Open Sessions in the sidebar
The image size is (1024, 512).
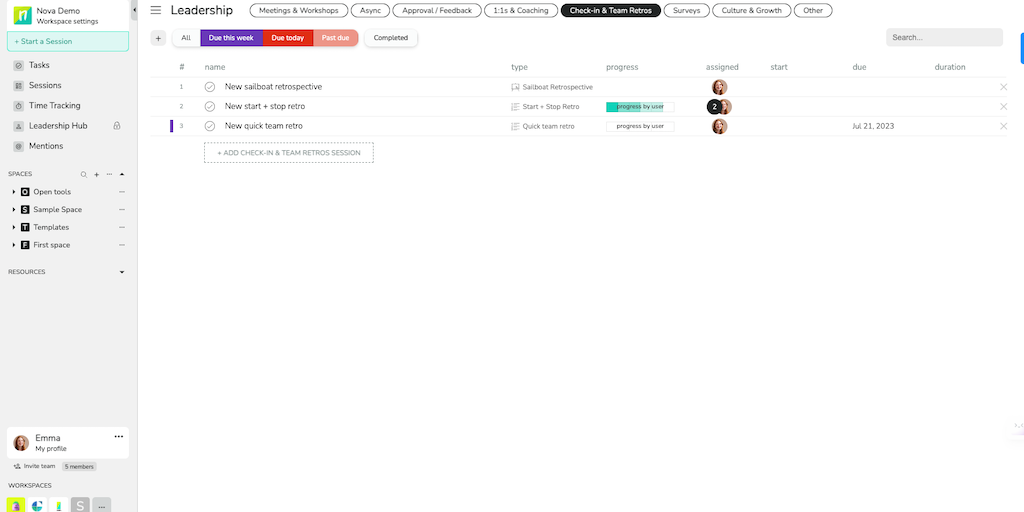point(45,86)
